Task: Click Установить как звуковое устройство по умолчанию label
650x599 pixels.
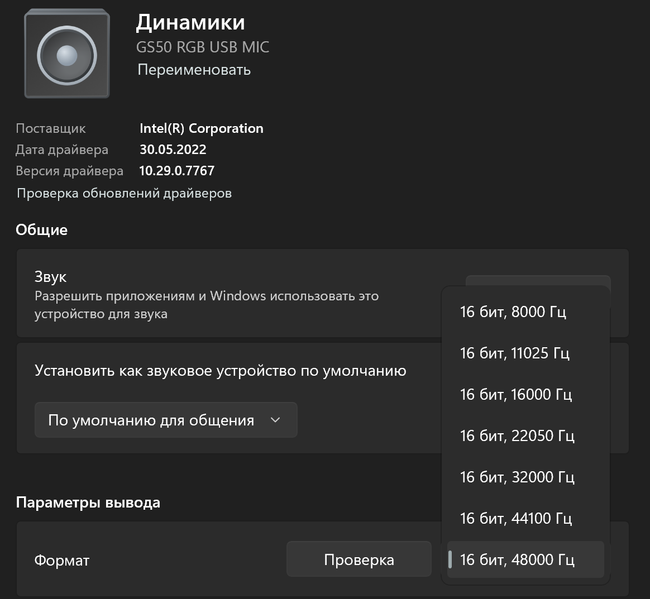Action: tap(220, 371)
